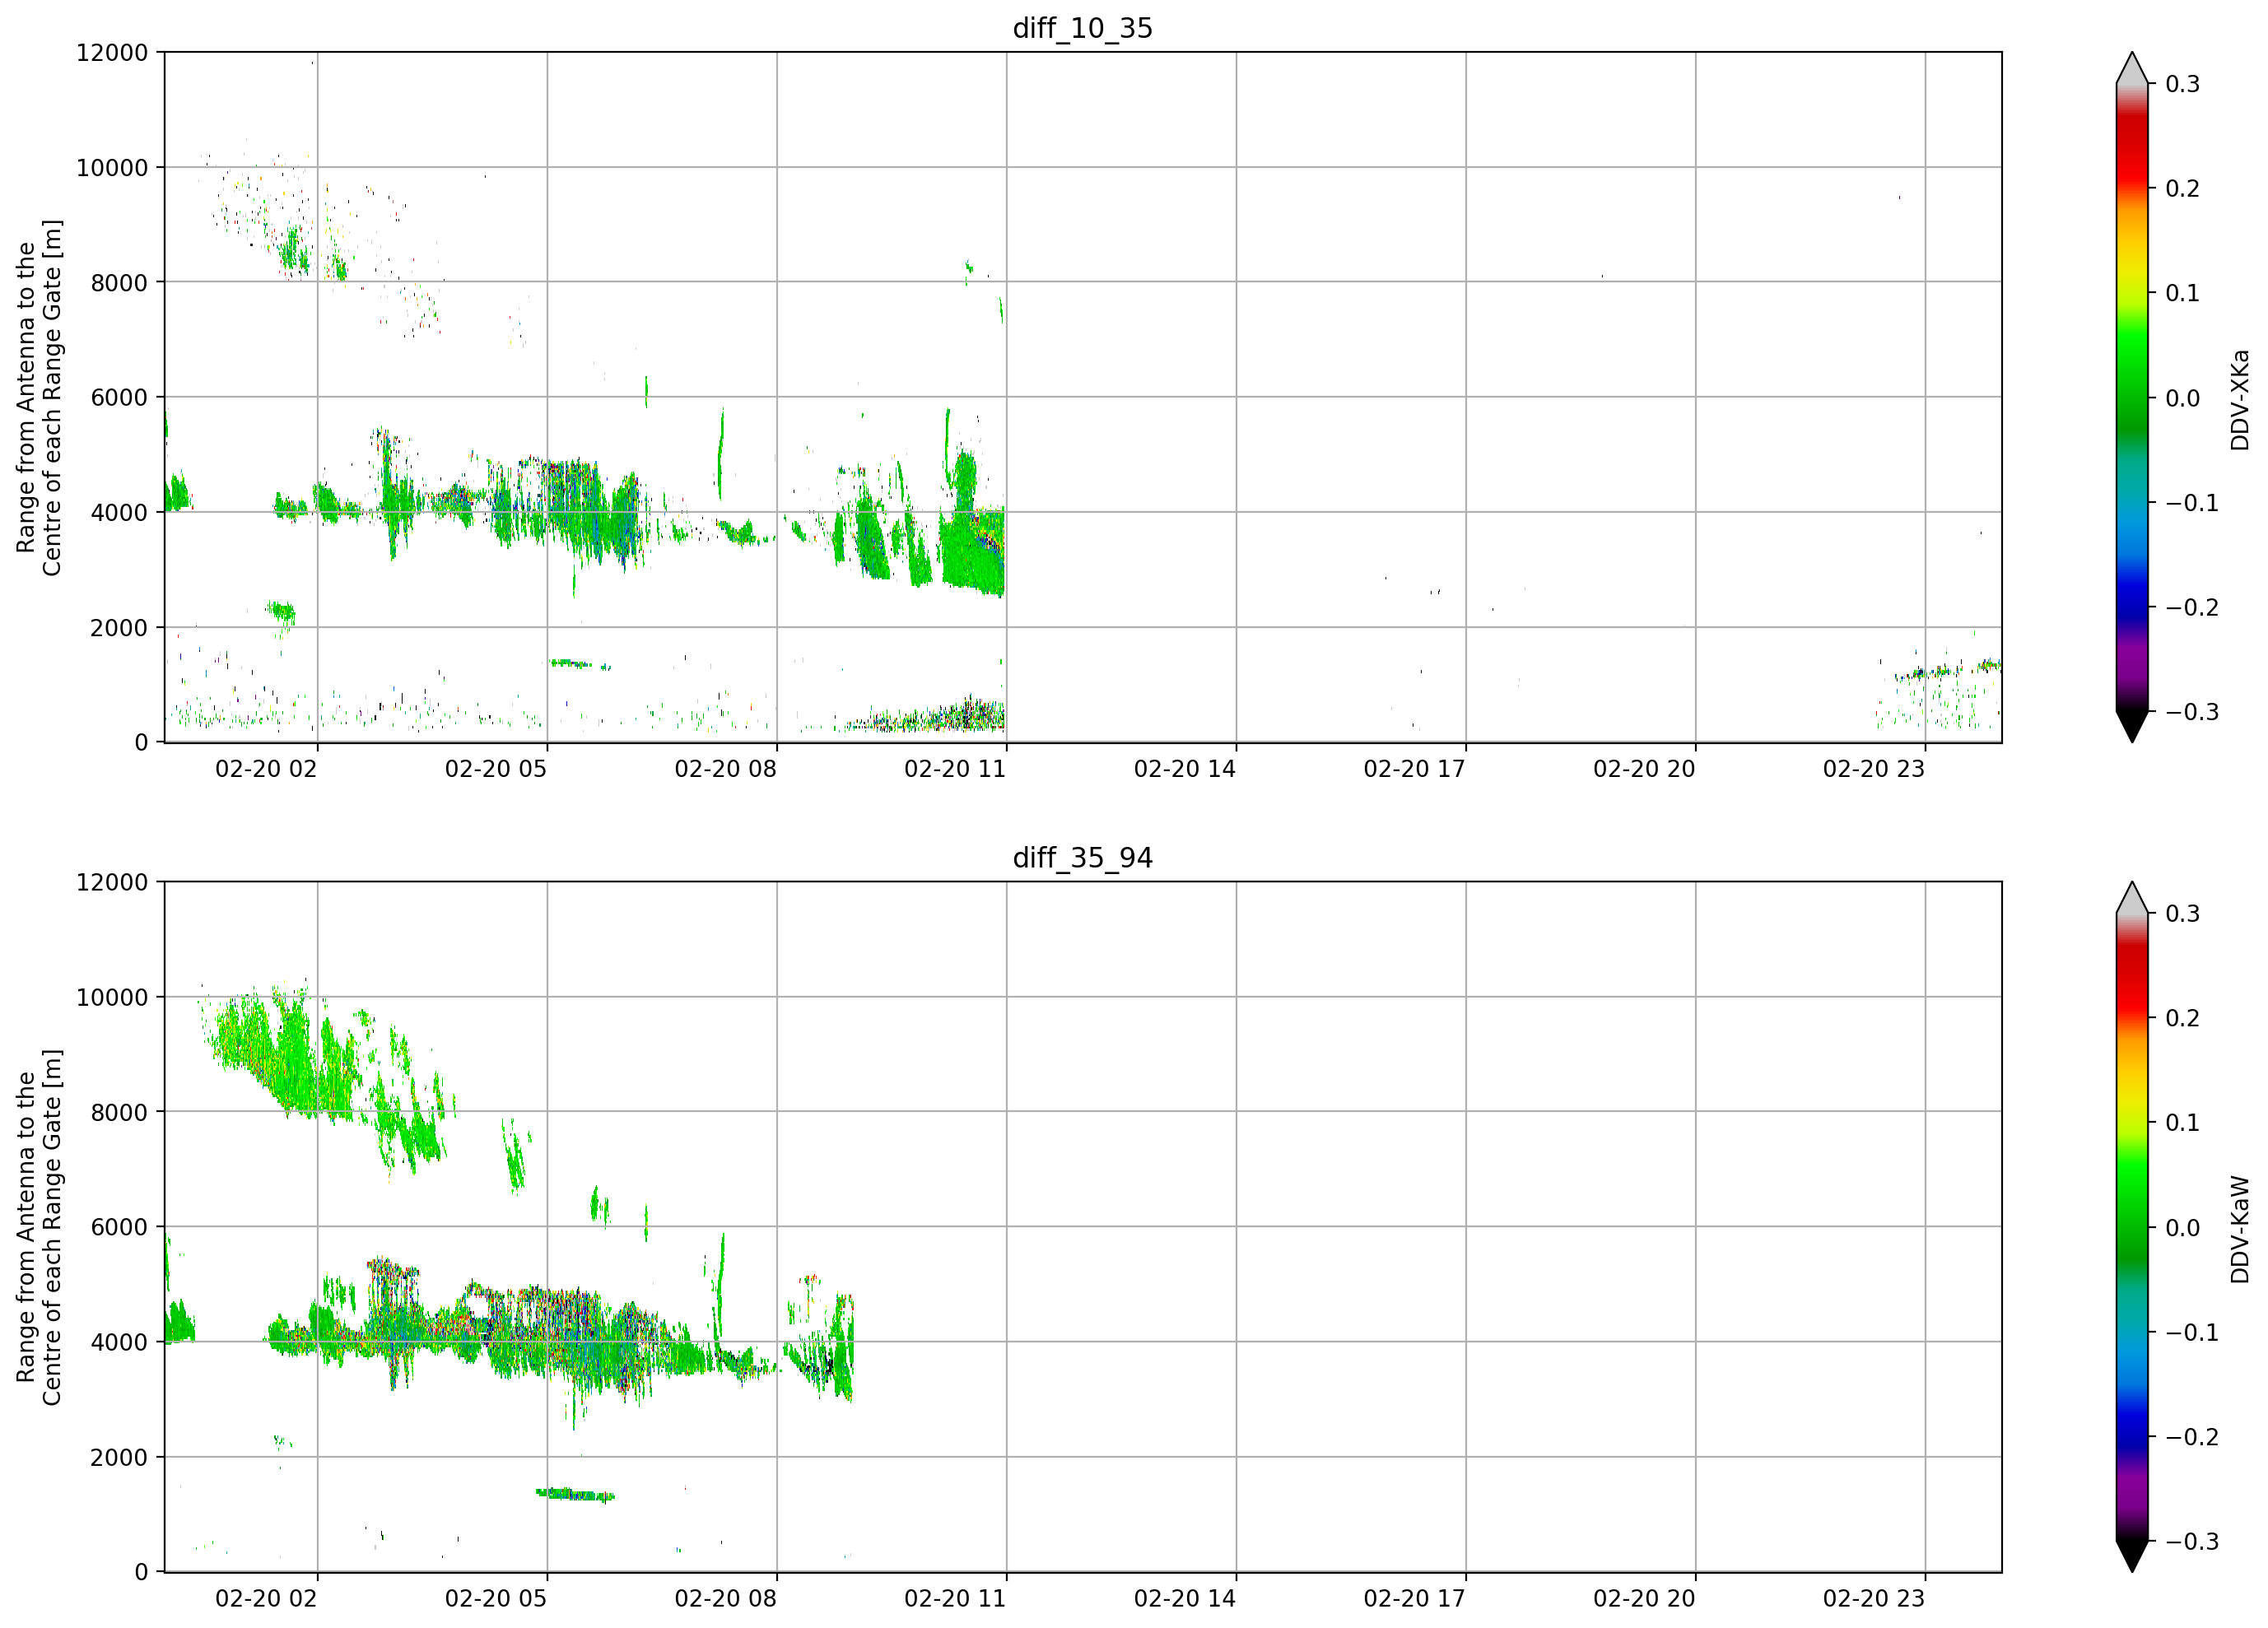The image size is (2268, 1628).
Task: Click the 2000 y-tick of diff_10_35 plot
Action: 119,628
